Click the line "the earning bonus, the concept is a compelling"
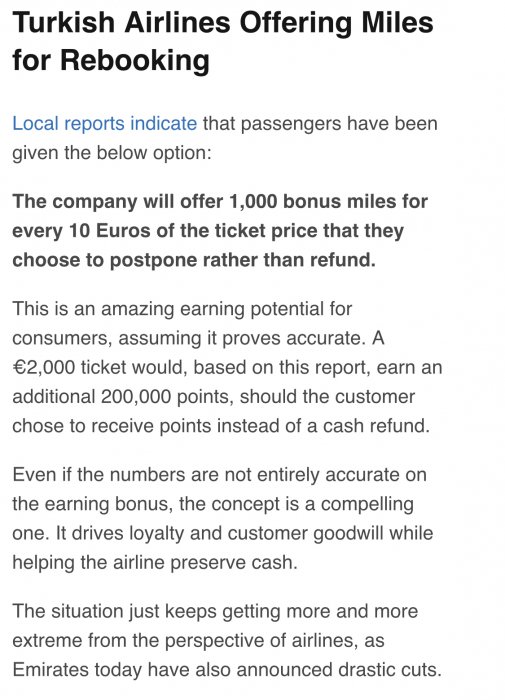The image size is (505, 700). (213, 504)
